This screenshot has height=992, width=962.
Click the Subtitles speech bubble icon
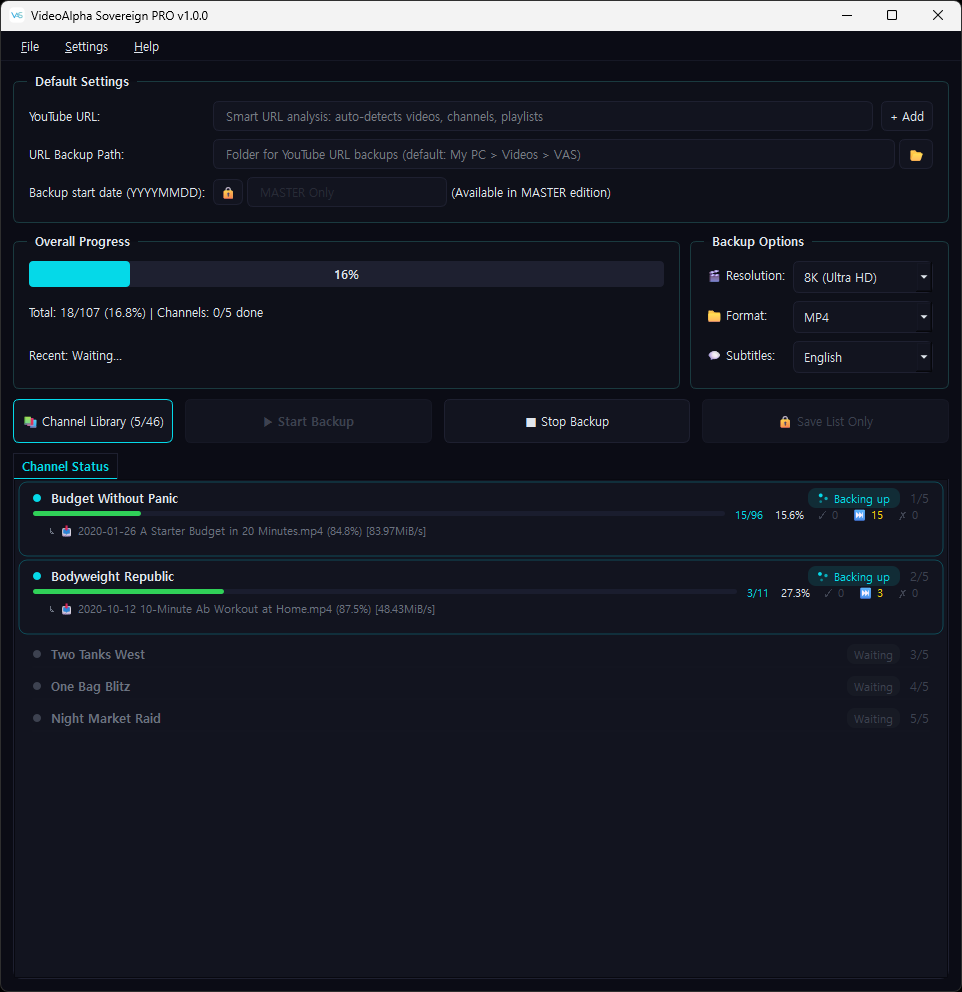[714, 356]
